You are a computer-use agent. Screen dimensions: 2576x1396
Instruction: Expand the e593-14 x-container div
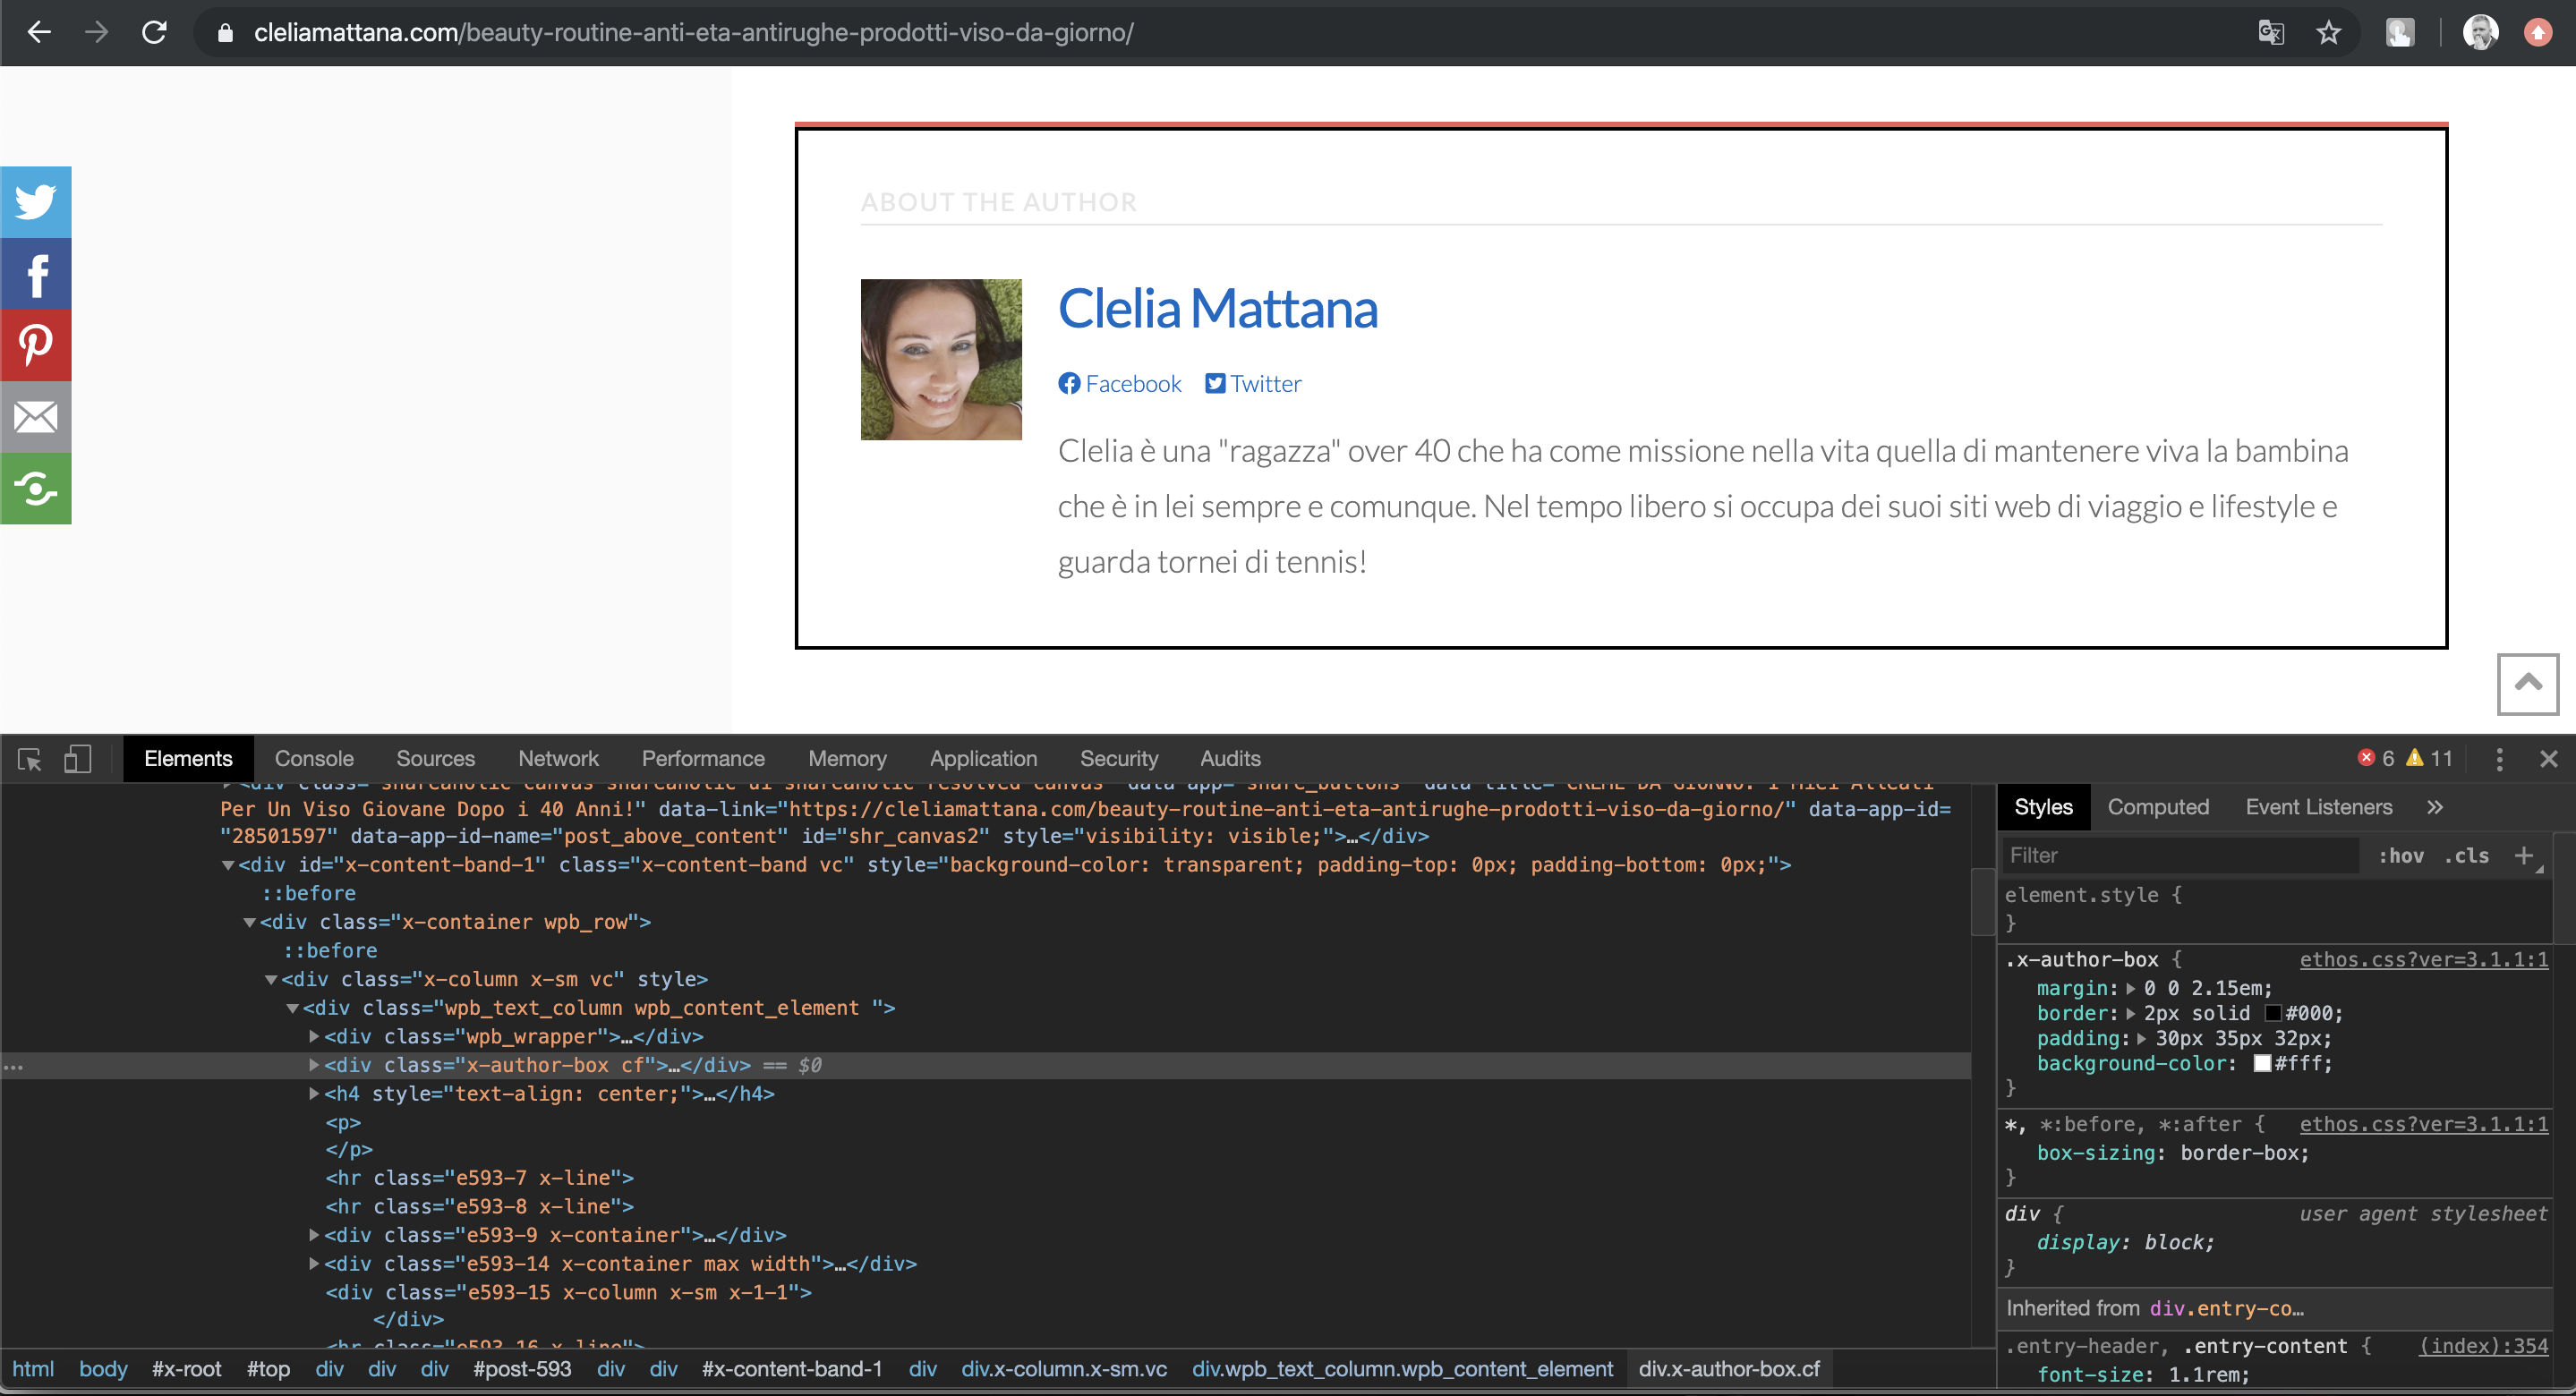[x=314, y=1264]
